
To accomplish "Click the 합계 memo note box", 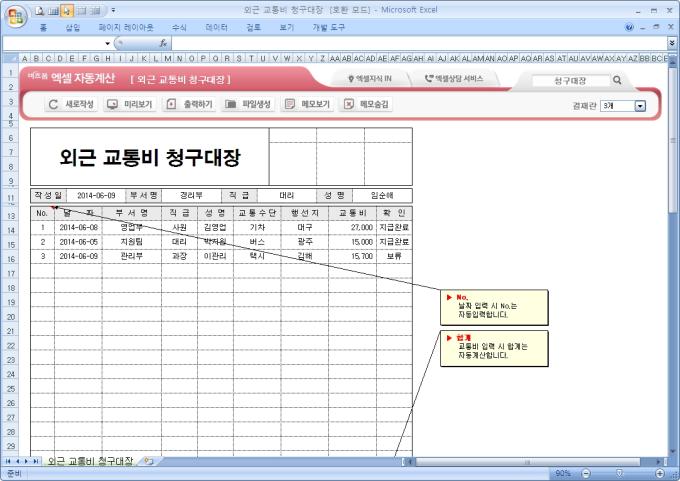I will click(x=494, y=348).
